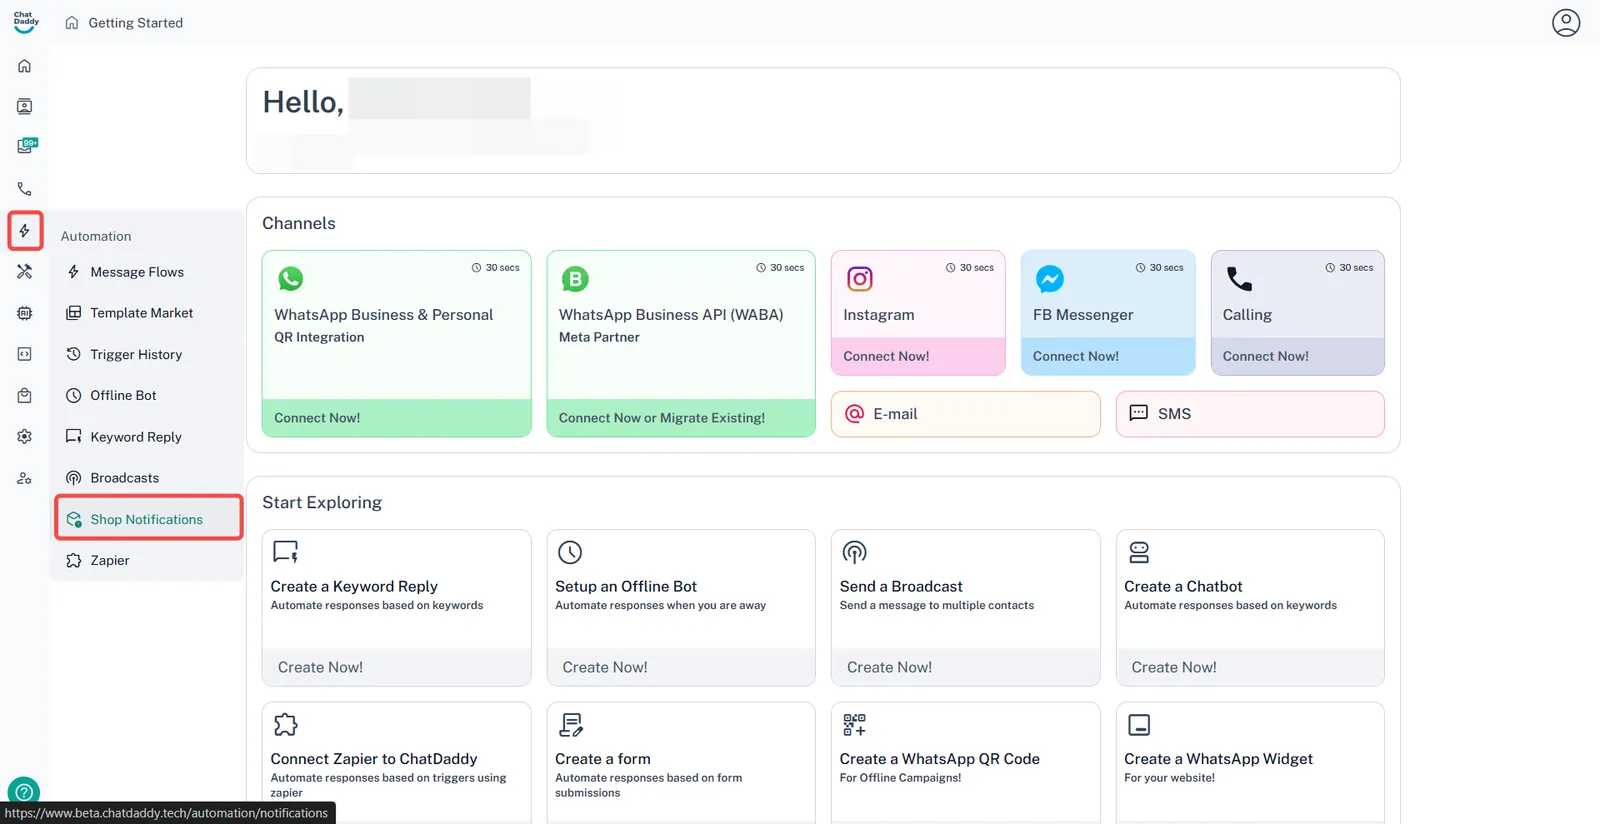Open the contacts sidebar icon
The height and width of the screenshot is (824, 1600).
[25, 107]
